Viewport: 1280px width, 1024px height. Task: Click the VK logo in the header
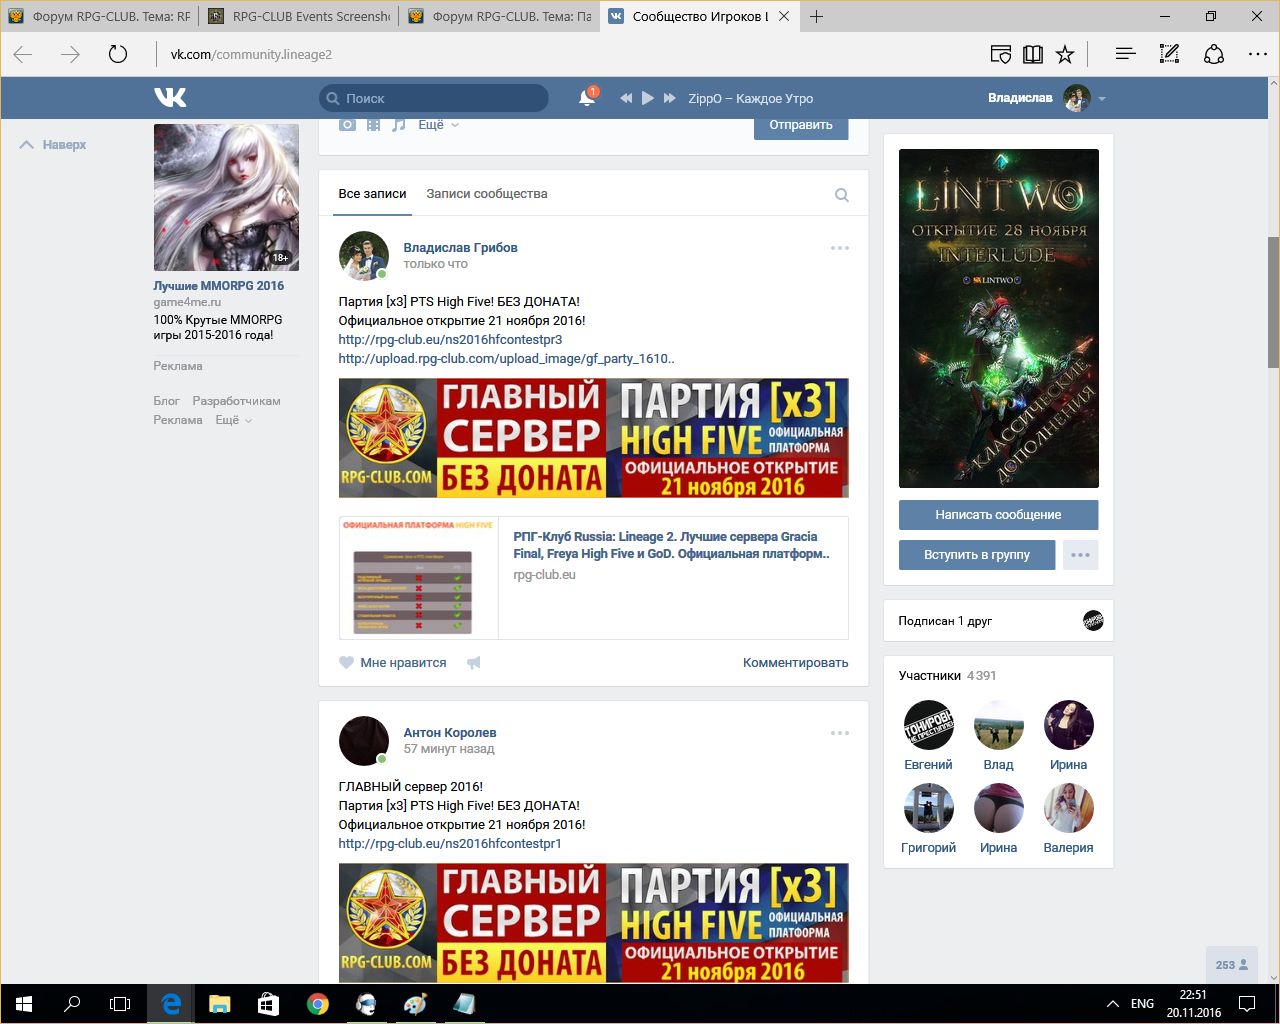click(x=170, y=97)
